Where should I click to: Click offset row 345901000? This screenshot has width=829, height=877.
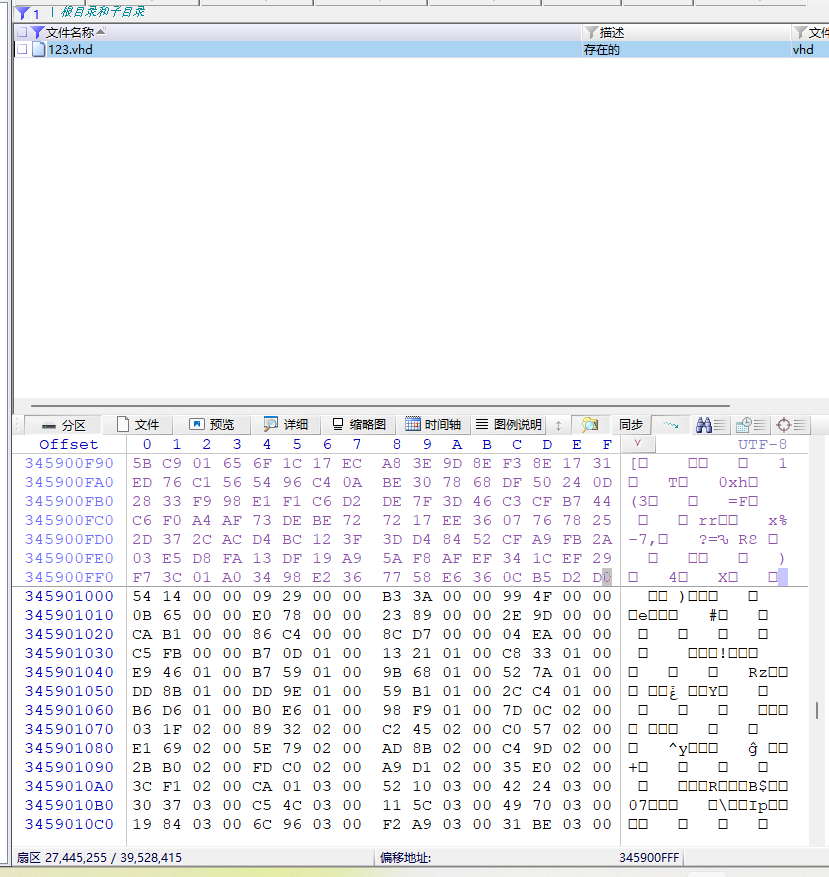pos(69,596)
